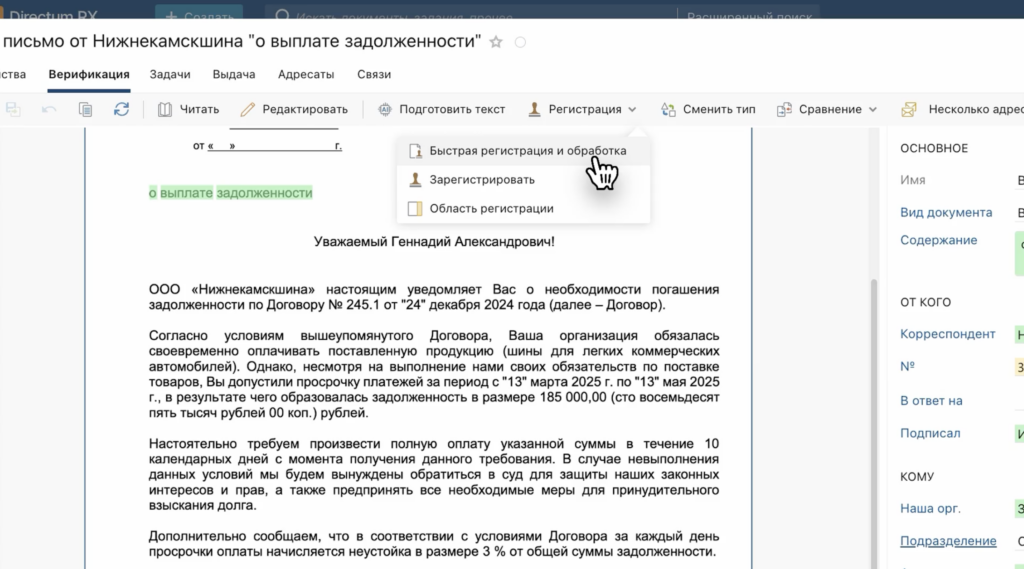Click the Подписал label link

coord(930,433)
